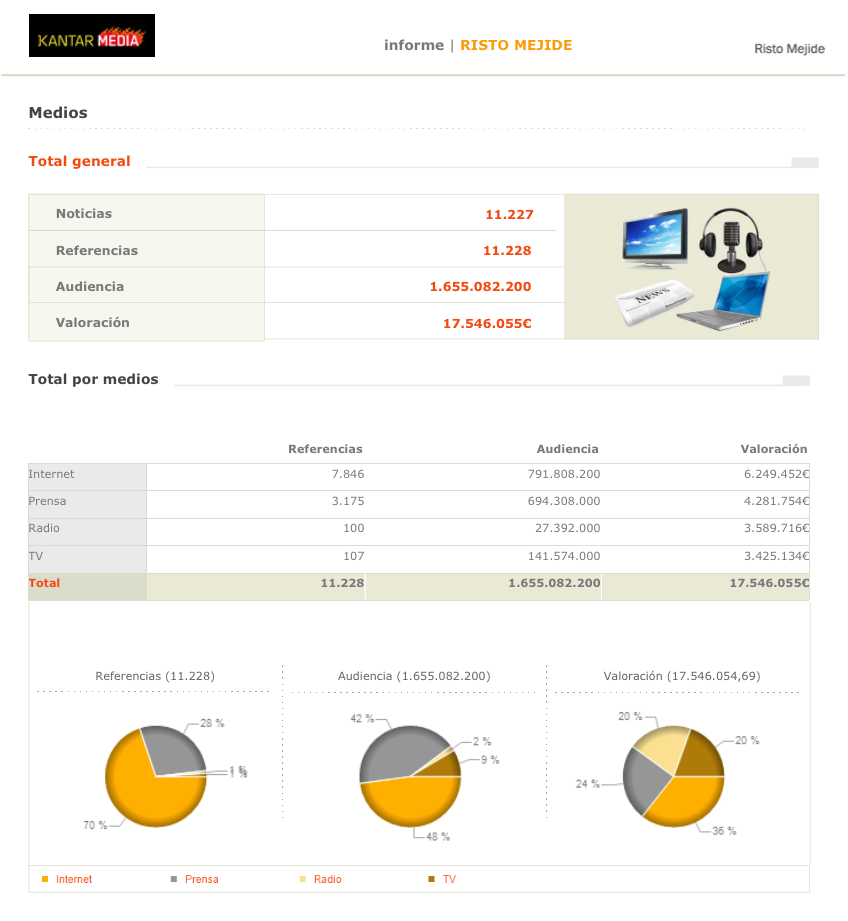
Task: Select the Noticias value 11.227
Action: pyautogui.click(x=509, y=214)
